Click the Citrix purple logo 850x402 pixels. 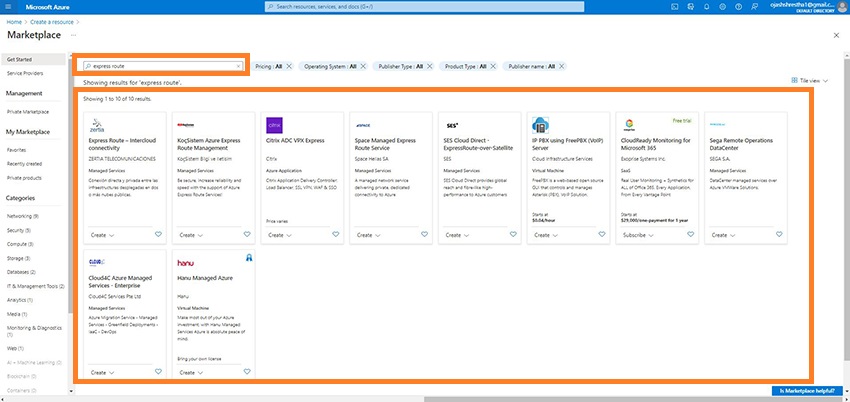pyautogui.click(x=274, y=125)
